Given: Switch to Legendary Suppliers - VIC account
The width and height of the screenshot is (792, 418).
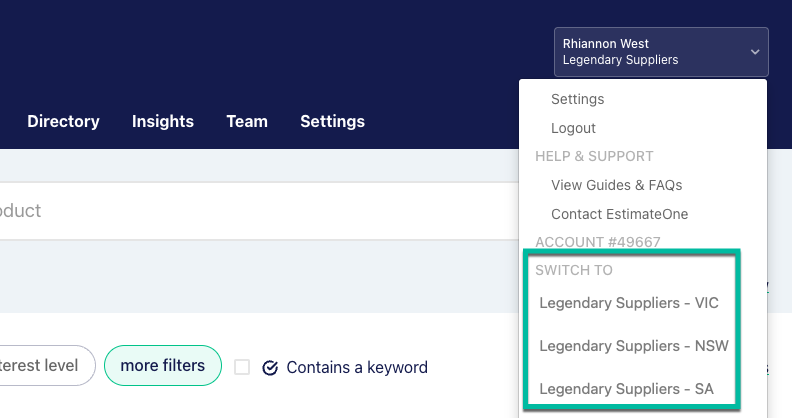Looking at the screenshot, I should (629, 303).
